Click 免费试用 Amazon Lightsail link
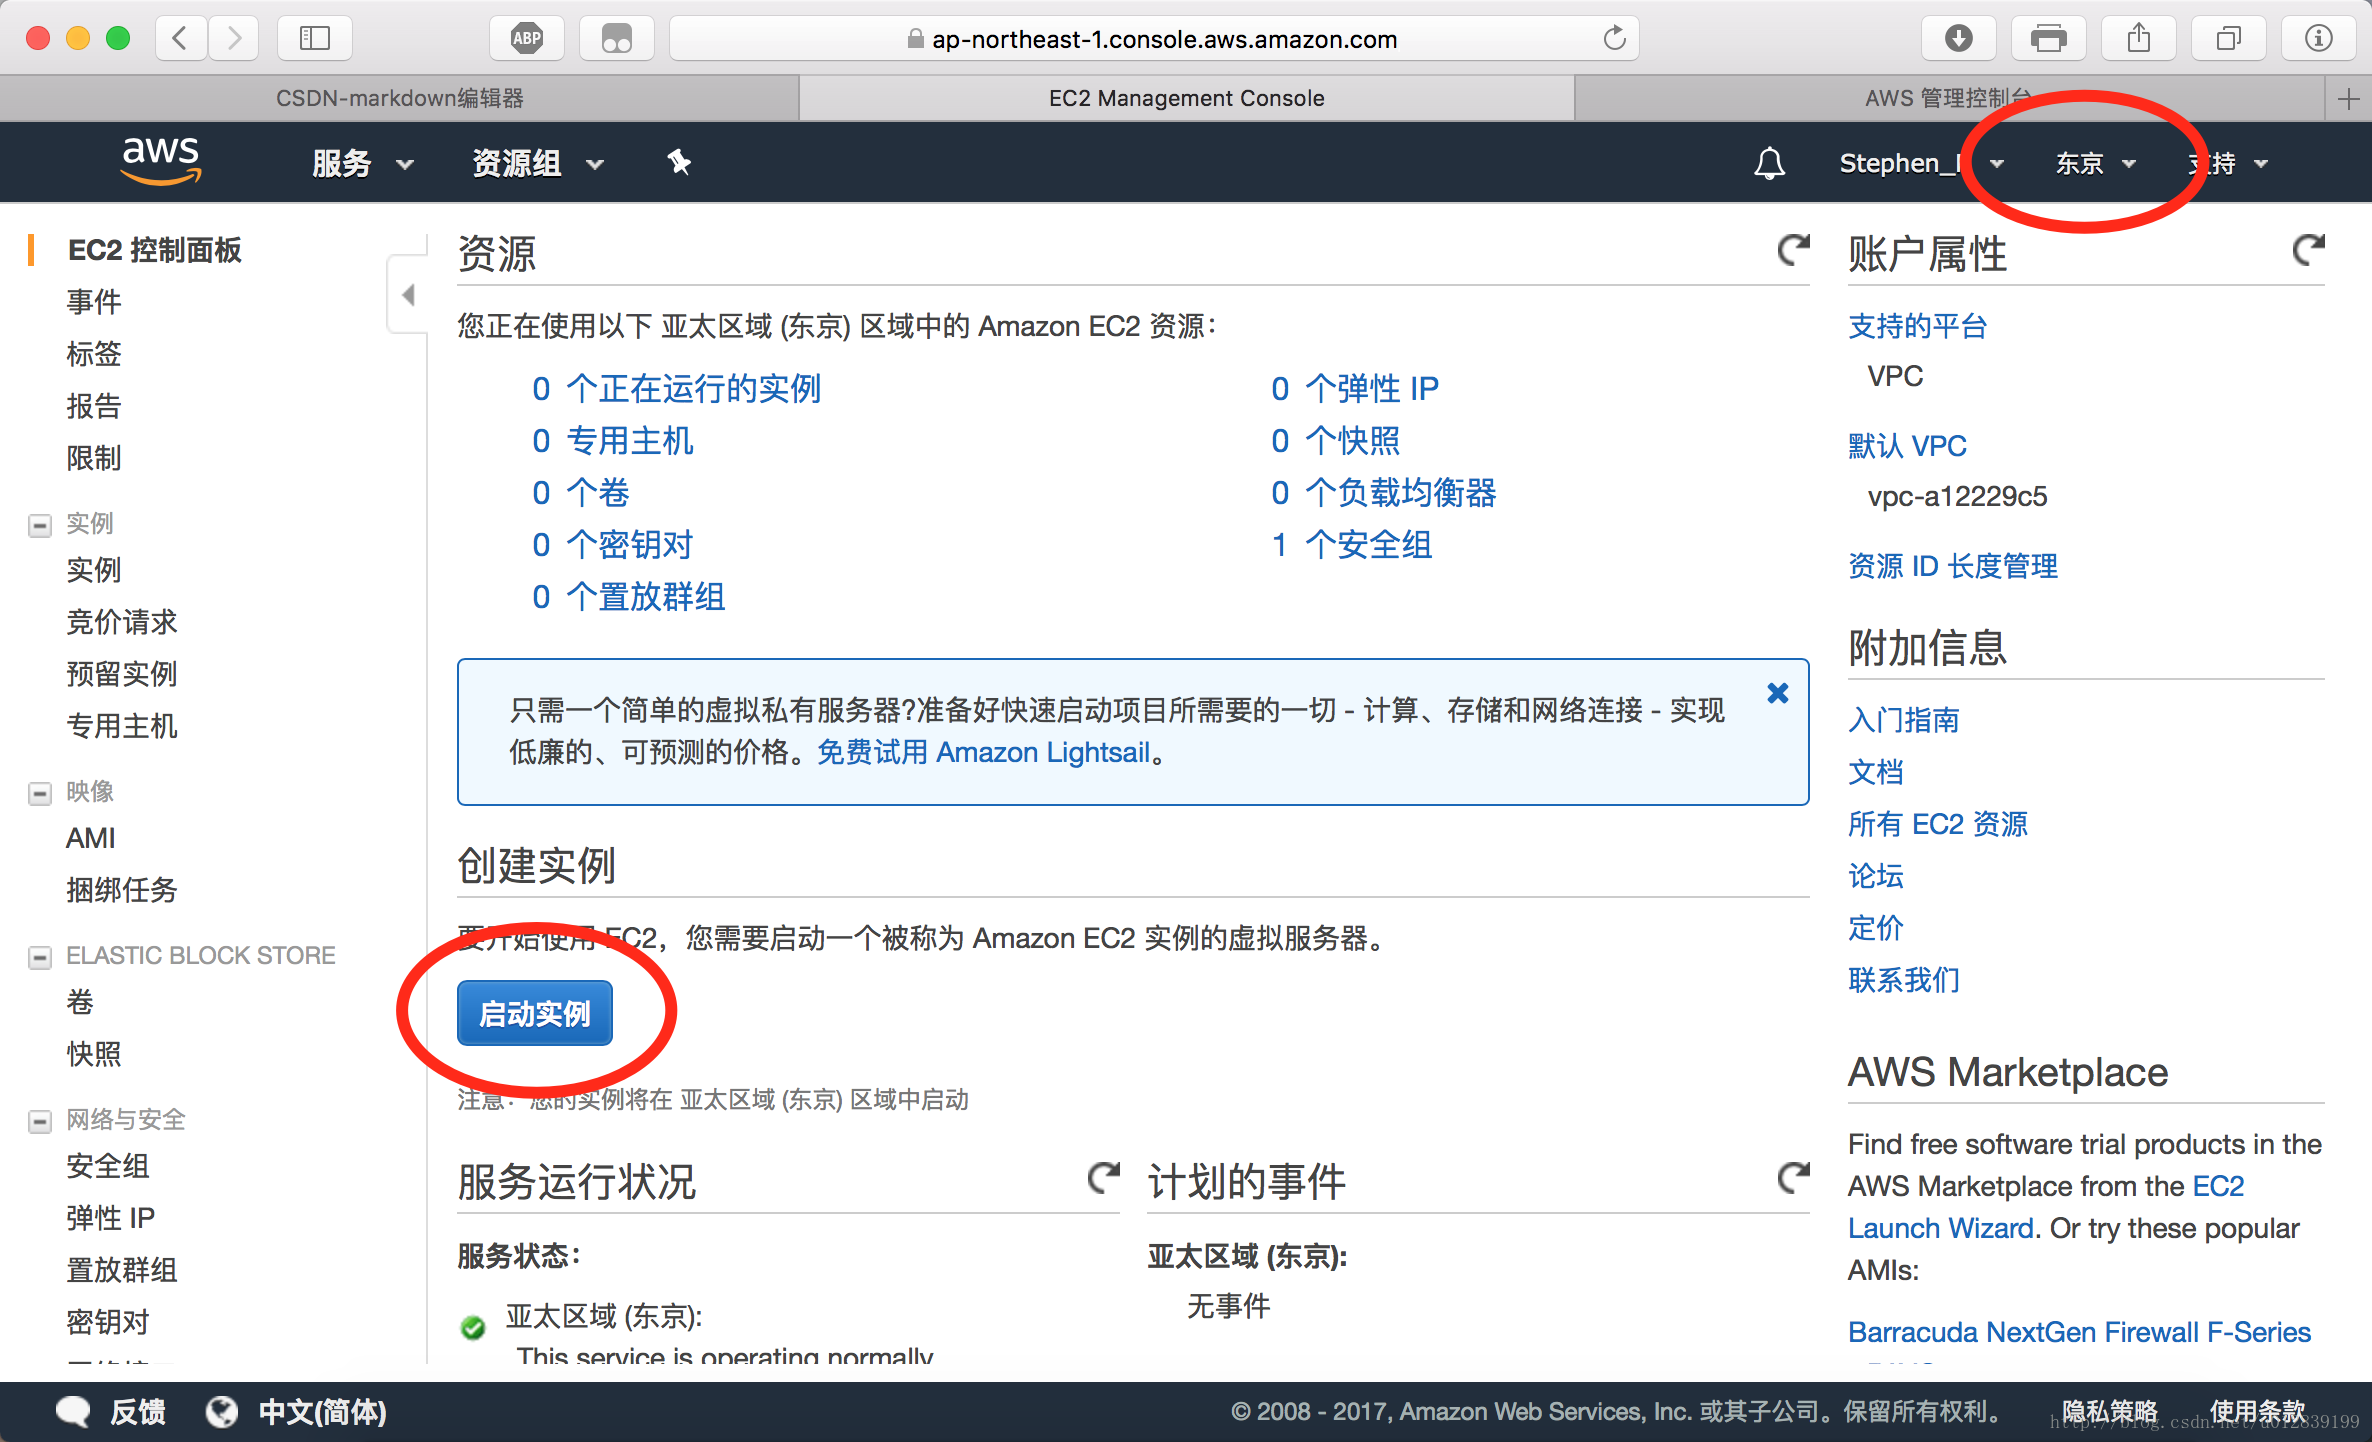2372x1442 pixels. pos(983,752)
